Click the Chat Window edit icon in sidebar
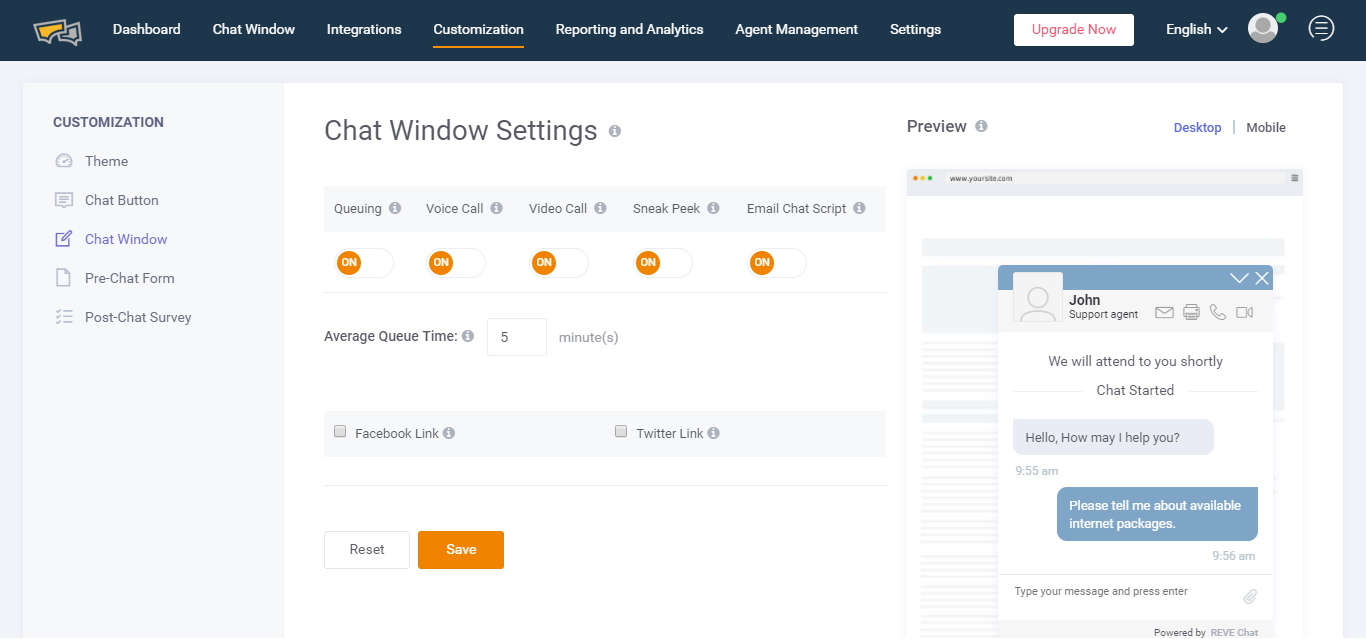Image resolution: width=1366 pixels, height=639 pixels. pyautogui.click(x=64, y=239)
